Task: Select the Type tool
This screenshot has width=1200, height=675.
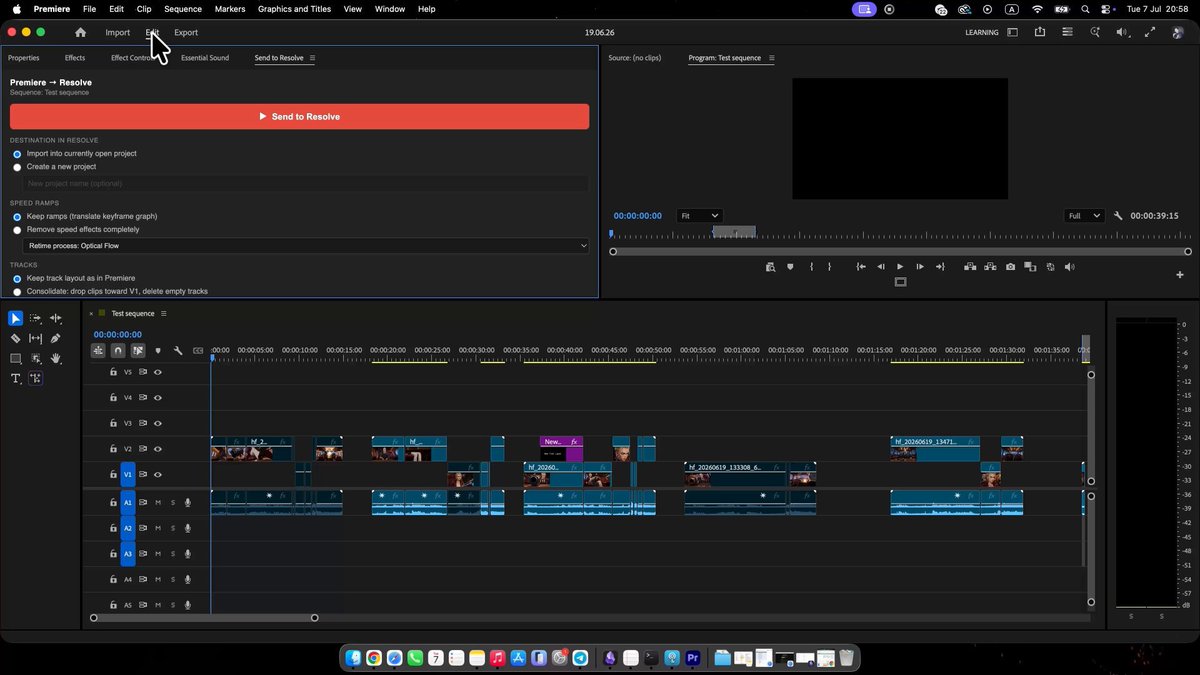Action: (15, 378)
